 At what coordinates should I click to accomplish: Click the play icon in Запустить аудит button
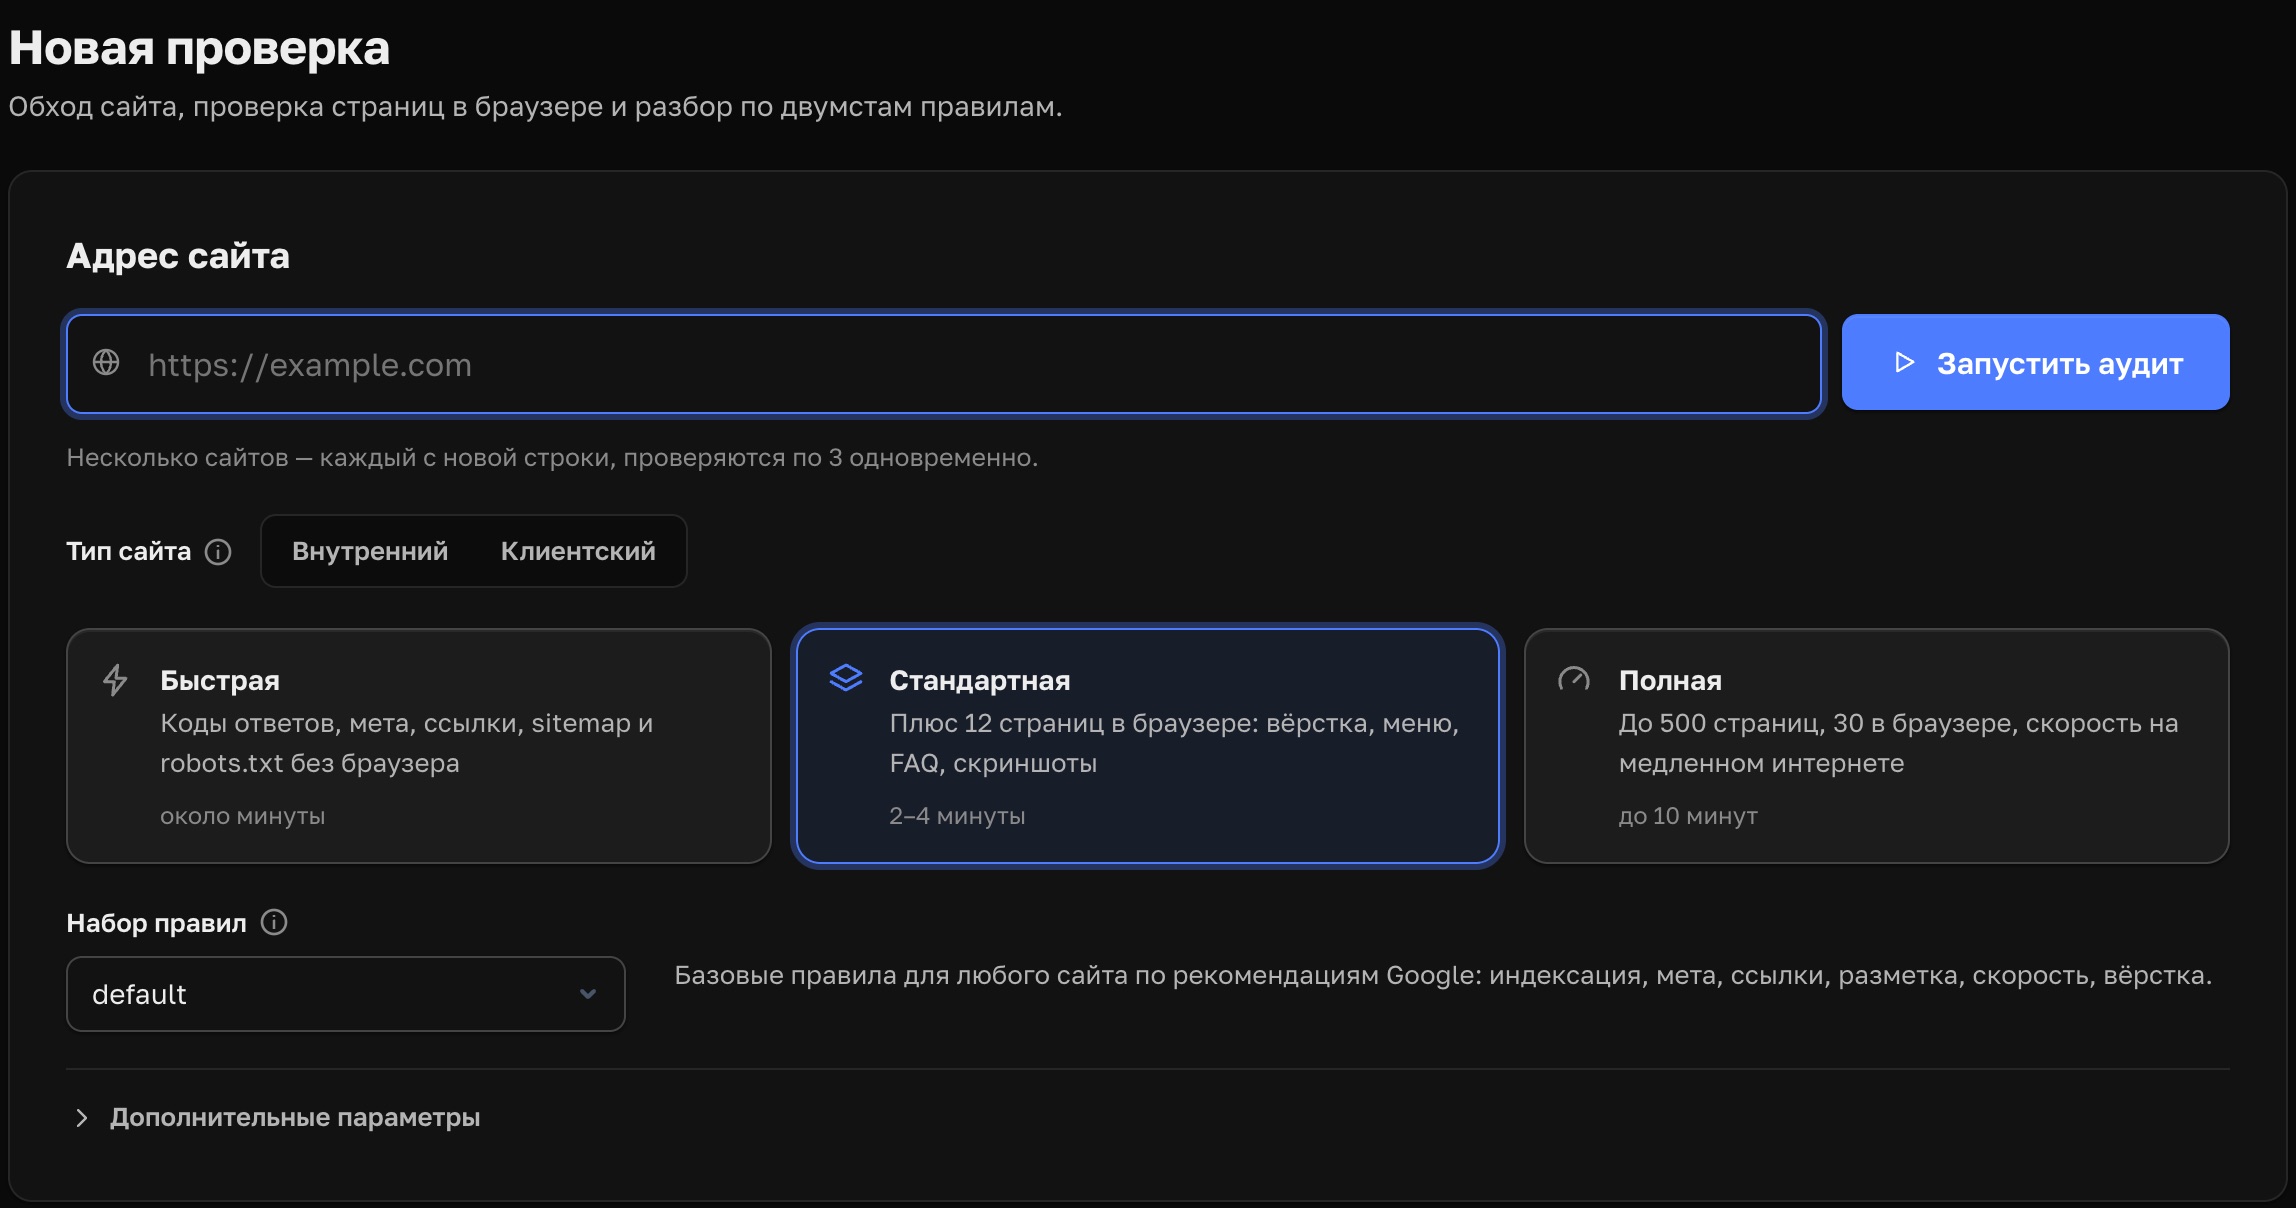[1904, 362]
